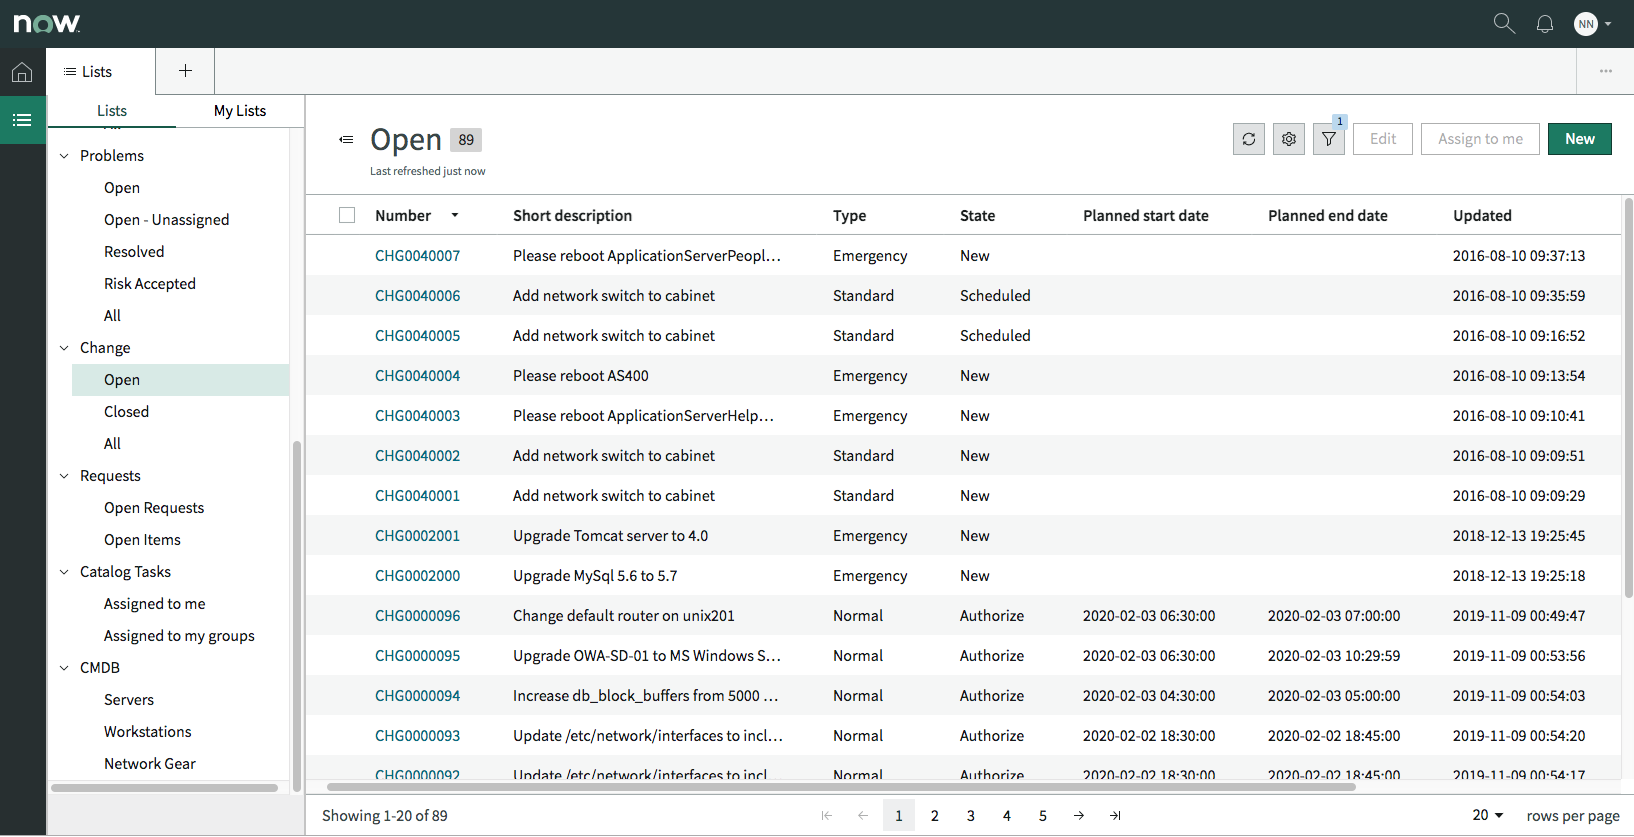Go to next page arrow

pos(1079,816)
